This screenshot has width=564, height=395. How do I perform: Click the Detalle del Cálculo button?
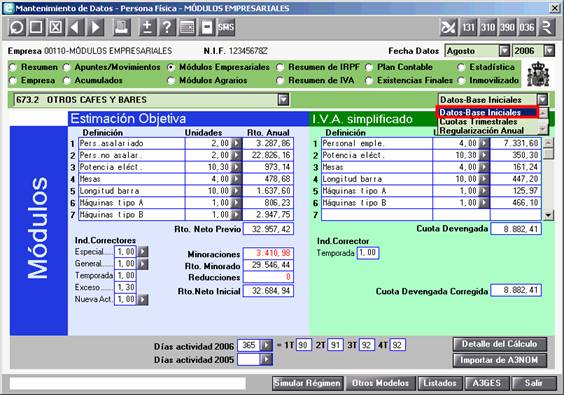pyautogui.click(x=500, y=344)
